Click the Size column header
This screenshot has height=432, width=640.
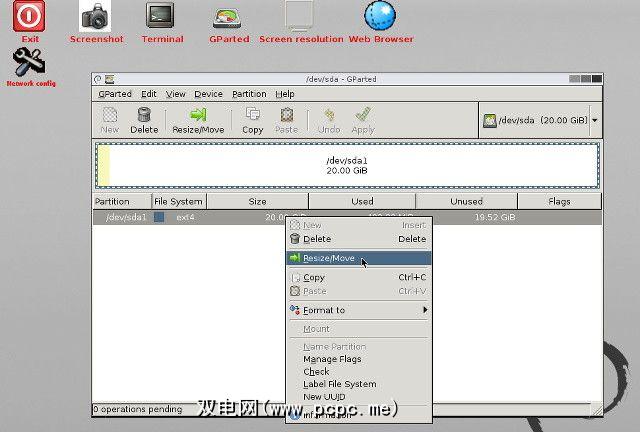258,201
